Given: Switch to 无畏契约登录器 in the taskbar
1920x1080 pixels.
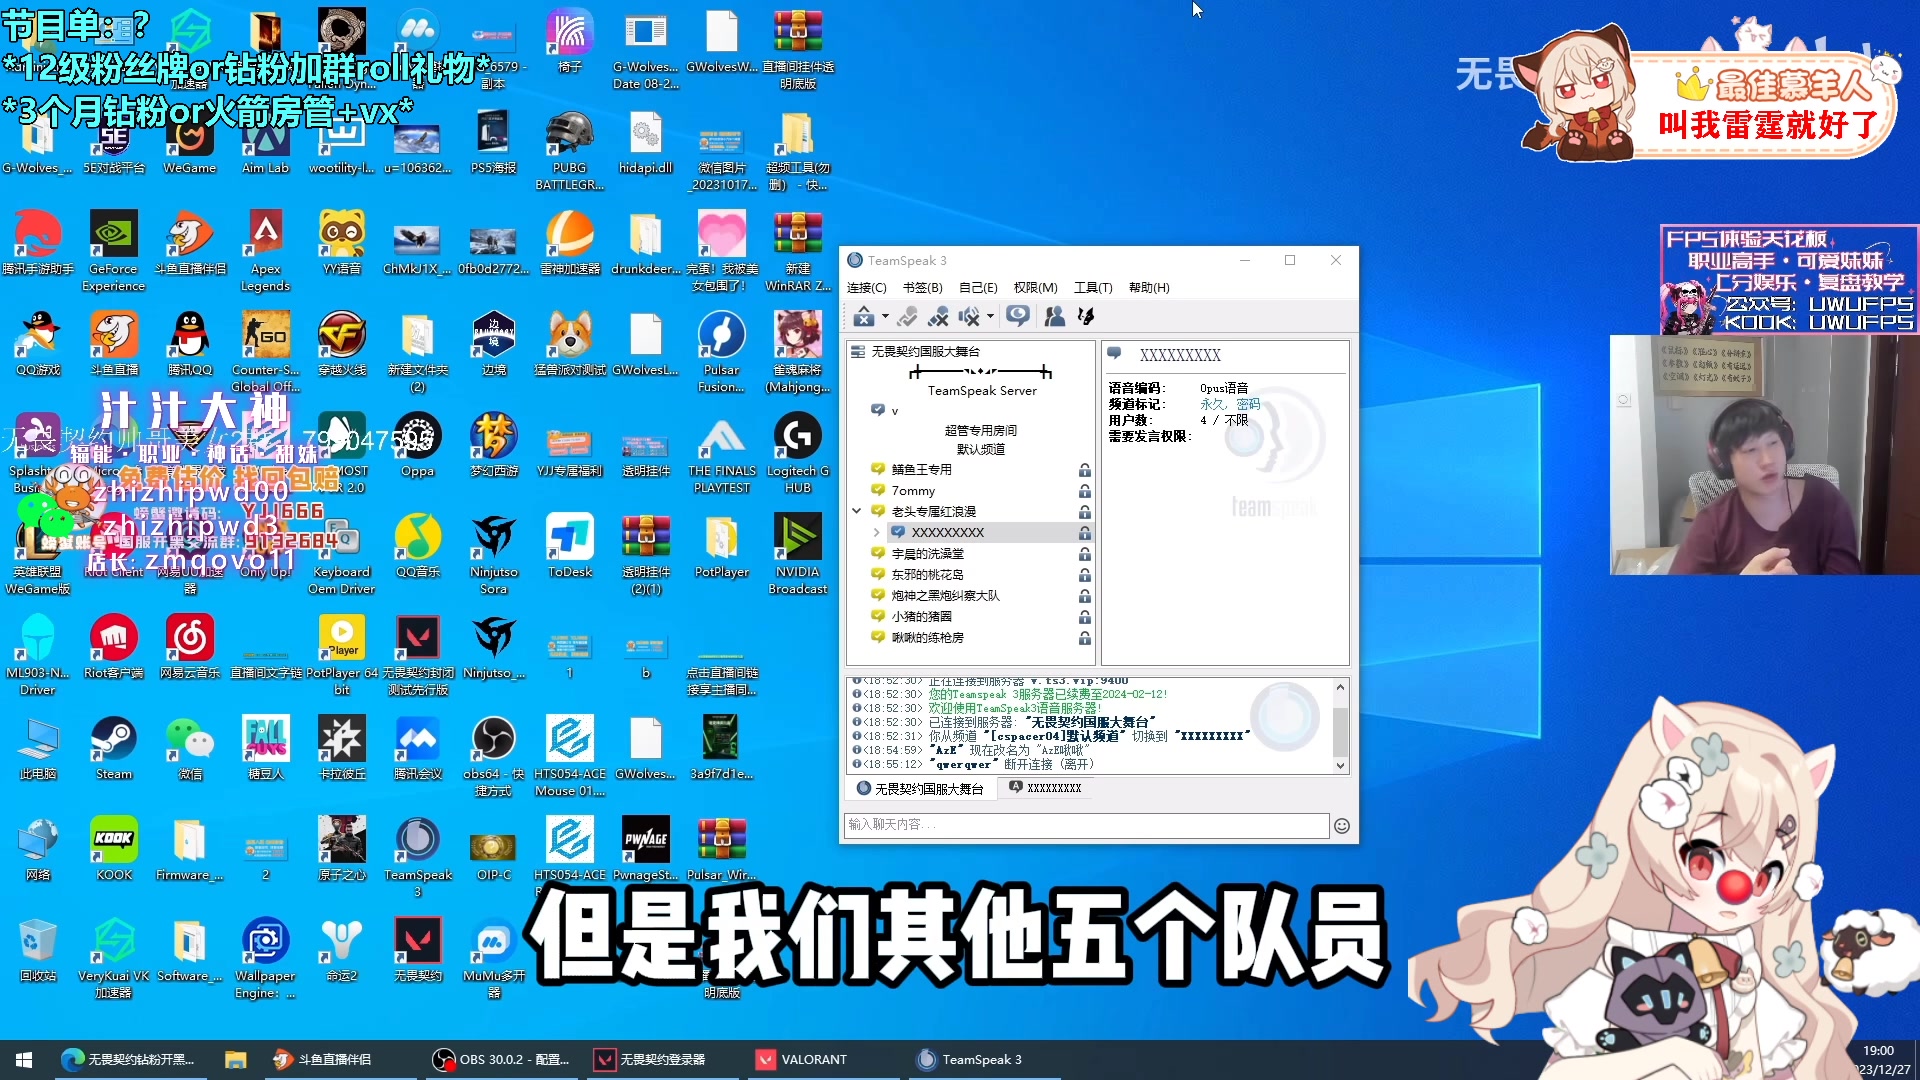Looking at the screenshot, I should coord(662,1060).
